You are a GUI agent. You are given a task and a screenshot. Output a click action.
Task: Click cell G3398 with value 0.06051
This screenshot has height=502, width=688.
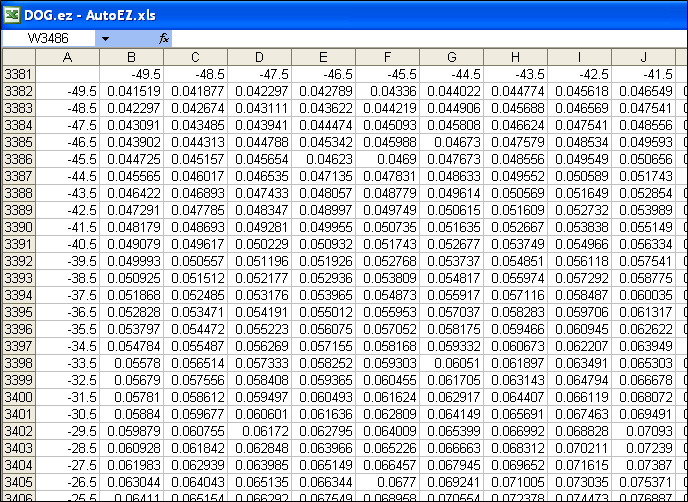[x=452, y=363]
